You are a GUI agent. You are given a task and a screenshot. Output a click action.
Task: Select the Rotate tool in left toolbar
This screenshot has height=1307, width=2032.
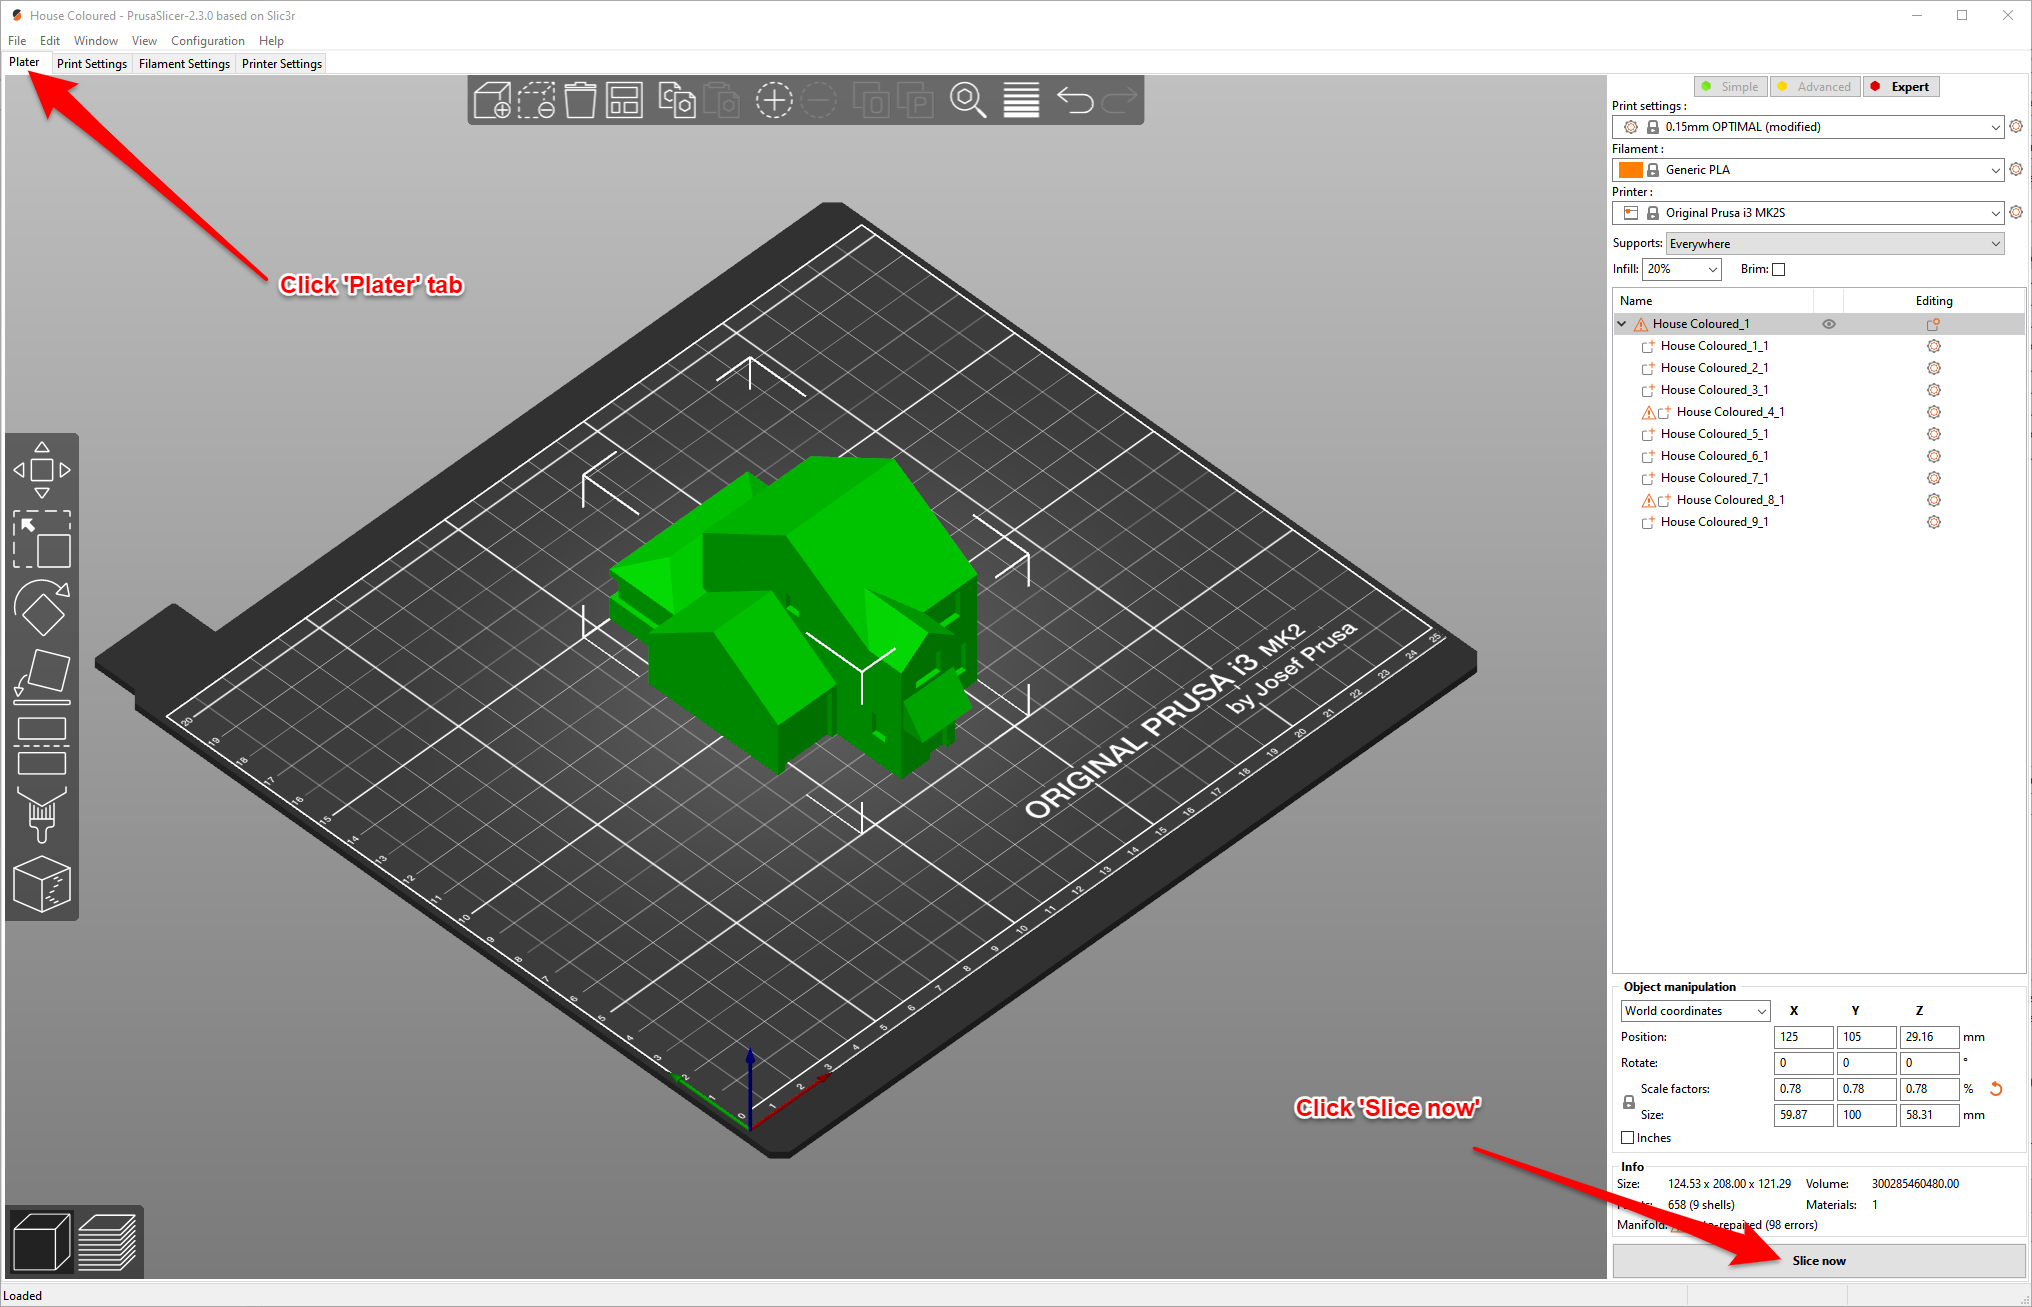41,607
